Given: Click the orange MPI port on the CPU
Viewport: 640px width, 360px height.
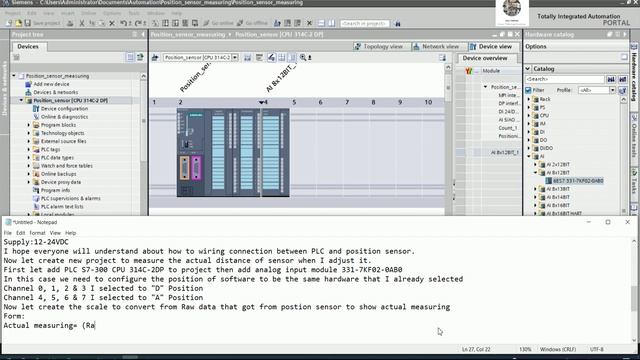Looking at the screenshot, I should click(184, 168).
